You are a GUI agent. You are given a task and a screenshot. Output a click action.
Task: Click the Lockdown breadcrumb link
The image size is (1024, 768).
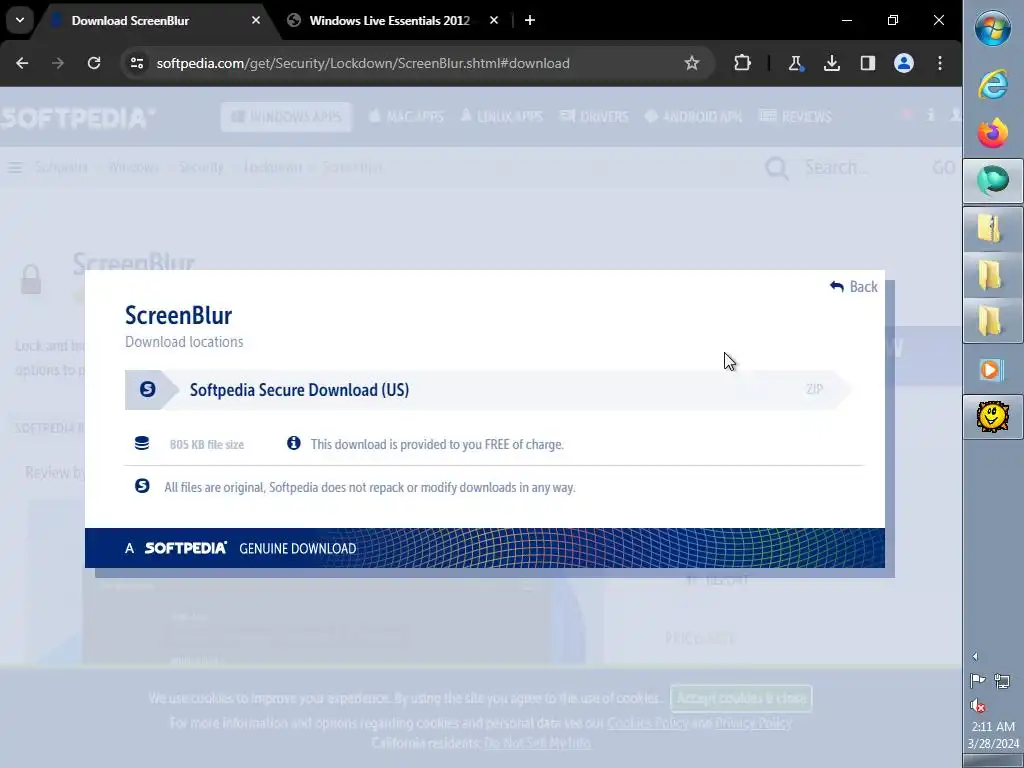point(273,167)
